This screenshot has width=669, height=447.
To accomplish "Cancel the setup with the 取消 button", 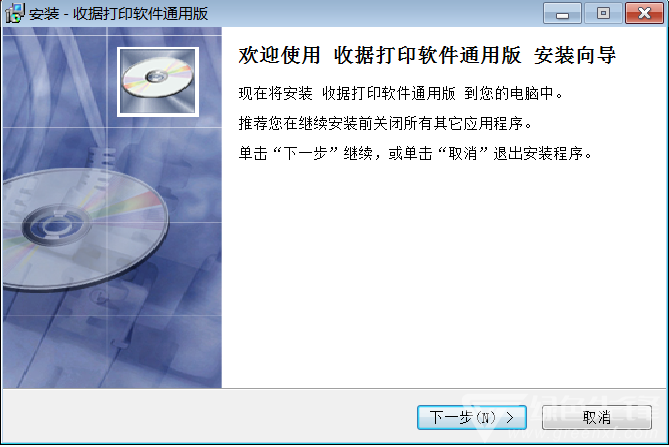I will [x=596, y=417].
